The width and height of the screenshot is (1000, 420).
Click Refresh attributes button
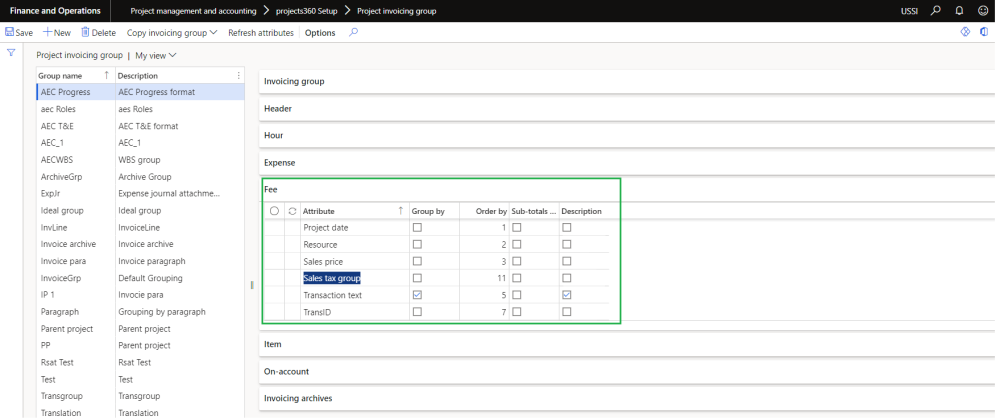[x=261, y=32]
